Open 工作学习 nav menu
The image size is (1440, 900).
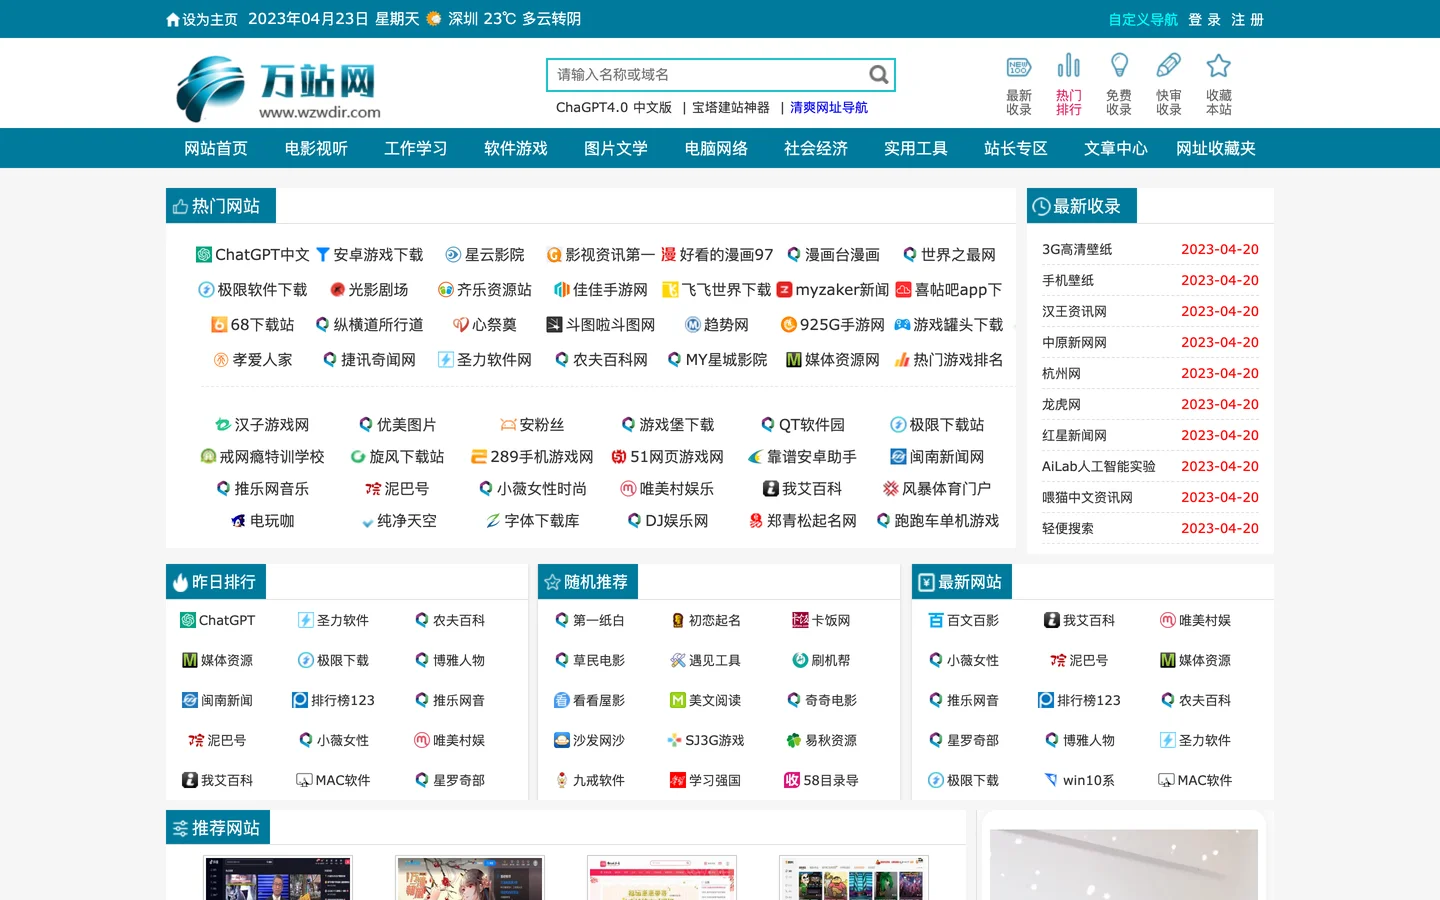[416, 148]
